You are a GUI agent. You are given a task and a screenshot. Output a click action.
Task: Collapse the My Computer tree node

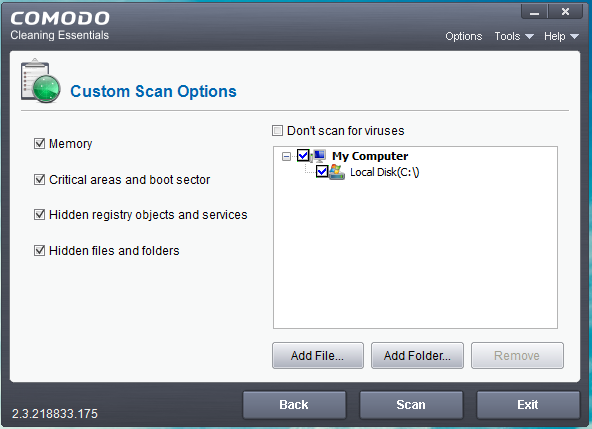[x=287, y=156]
